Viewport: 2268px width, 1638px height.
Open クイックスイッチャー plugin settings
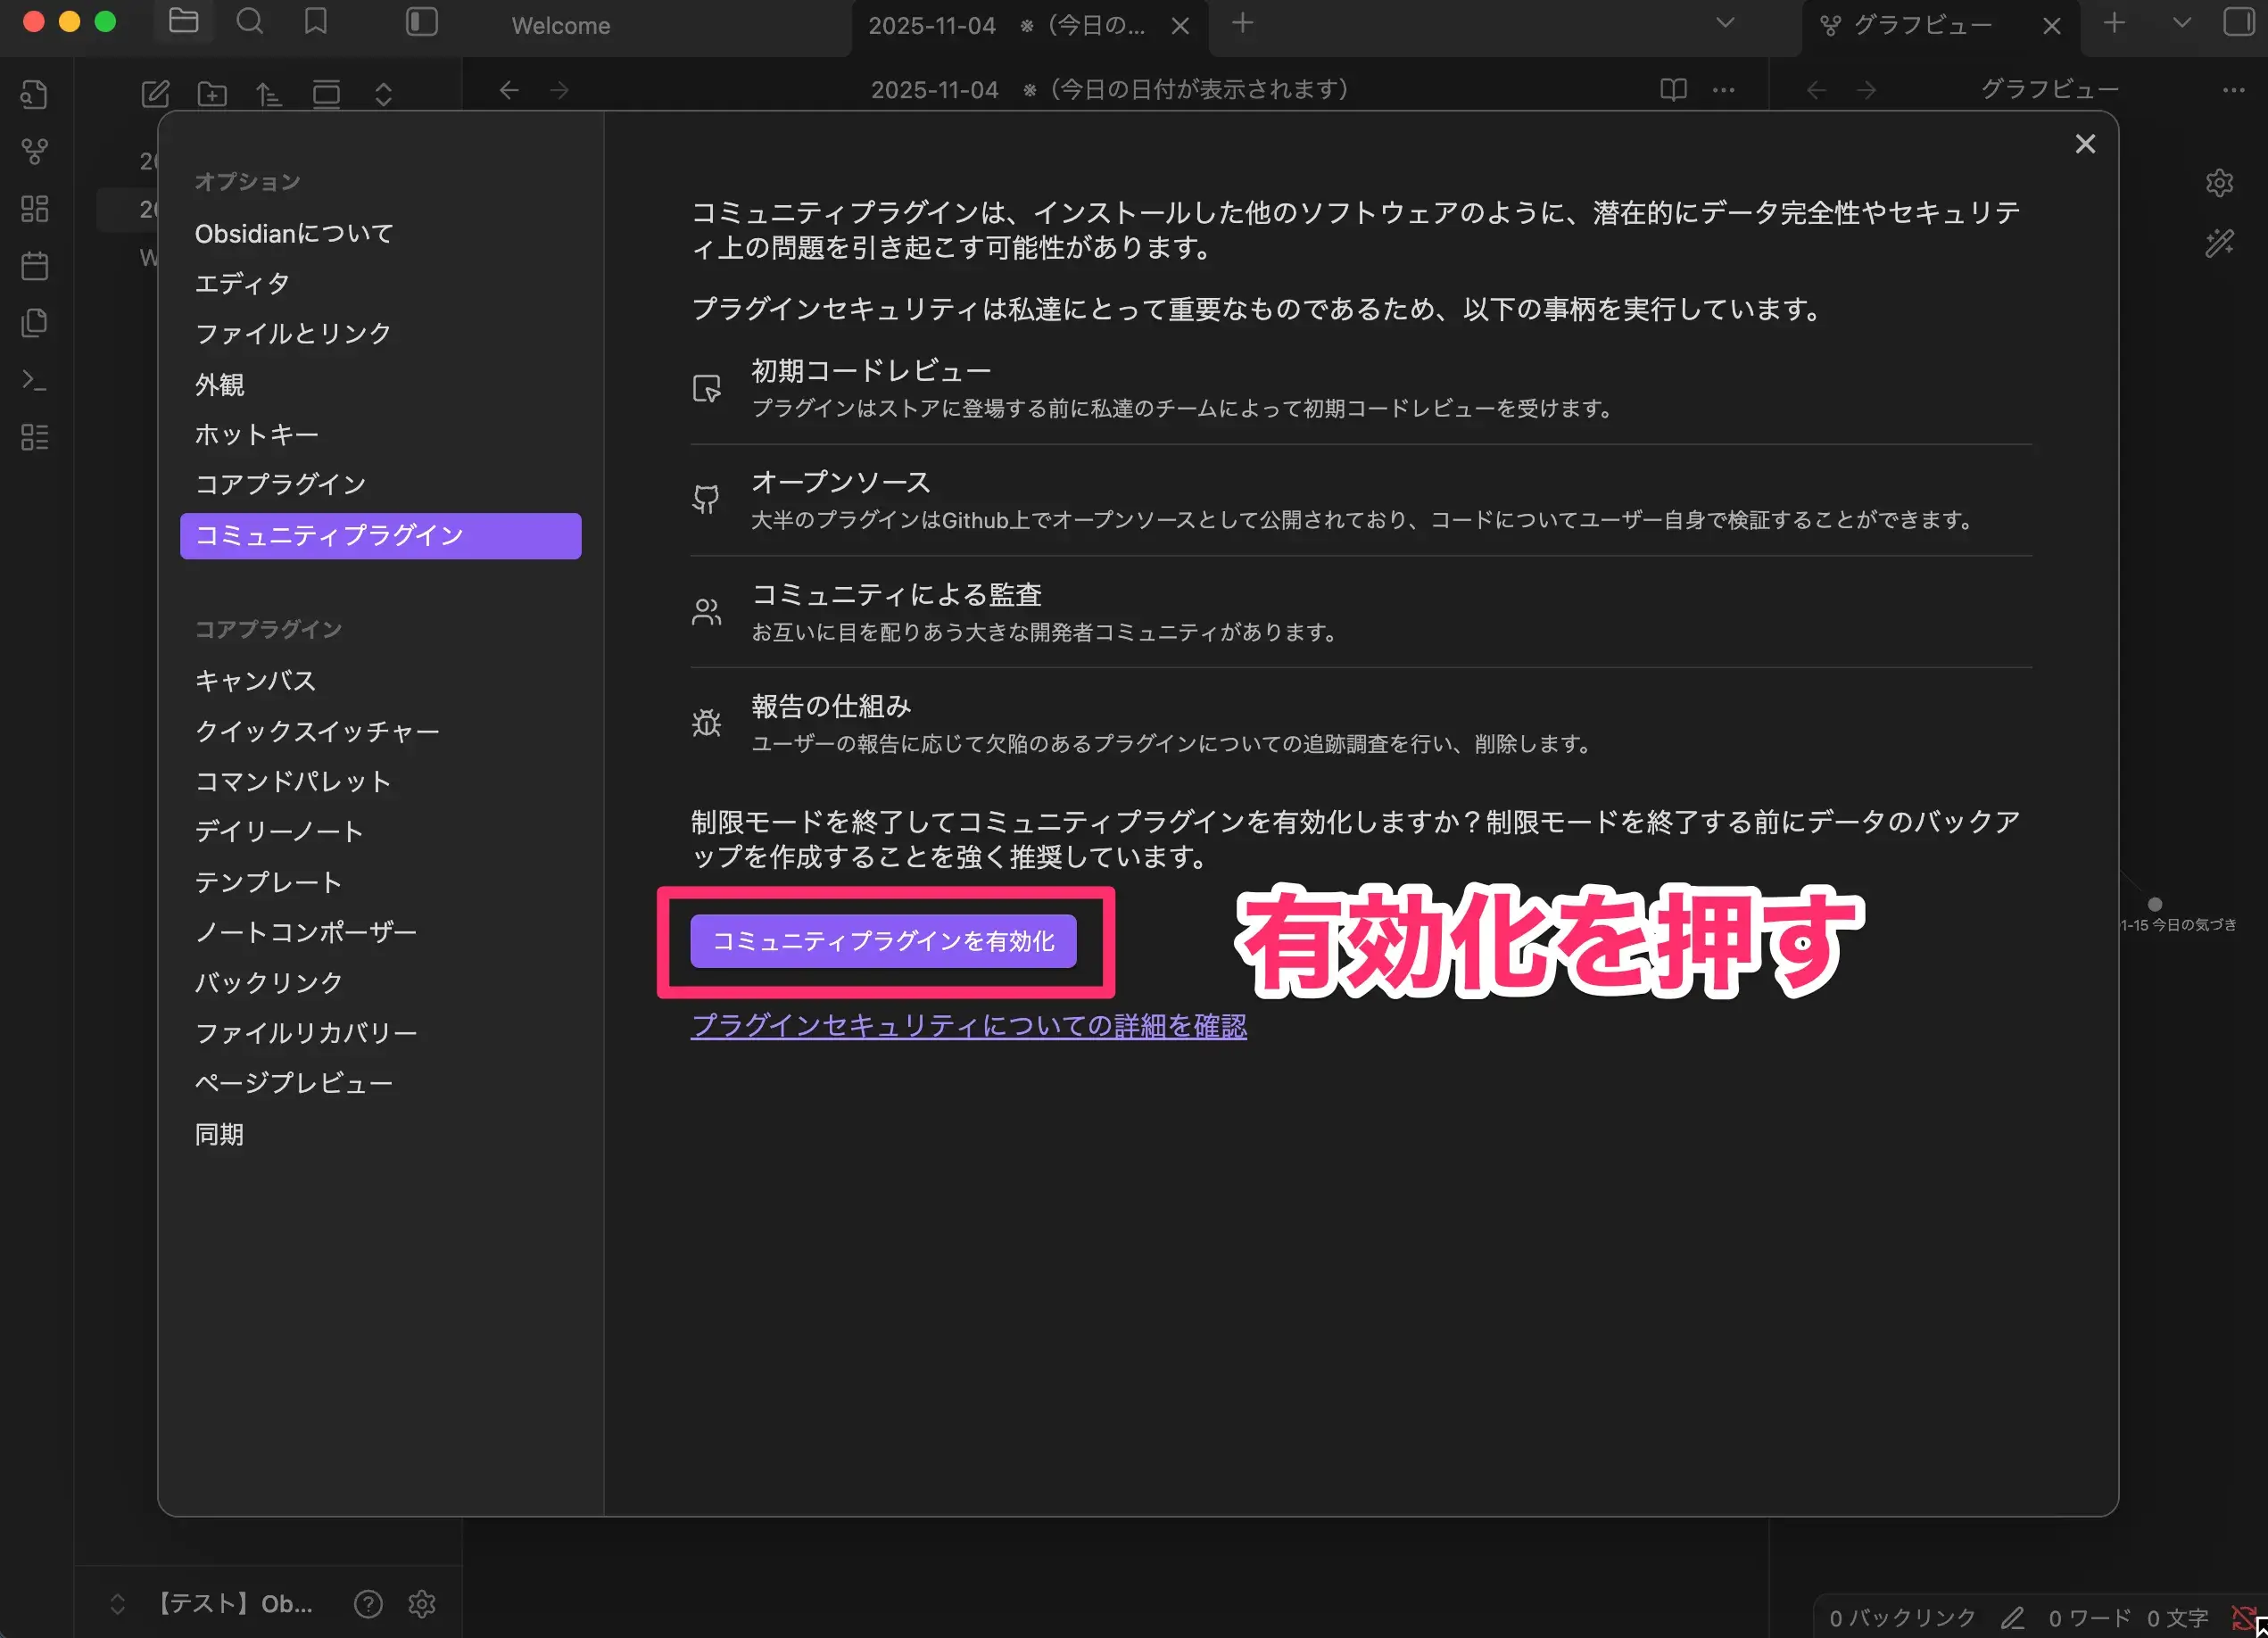coord(380,732)
